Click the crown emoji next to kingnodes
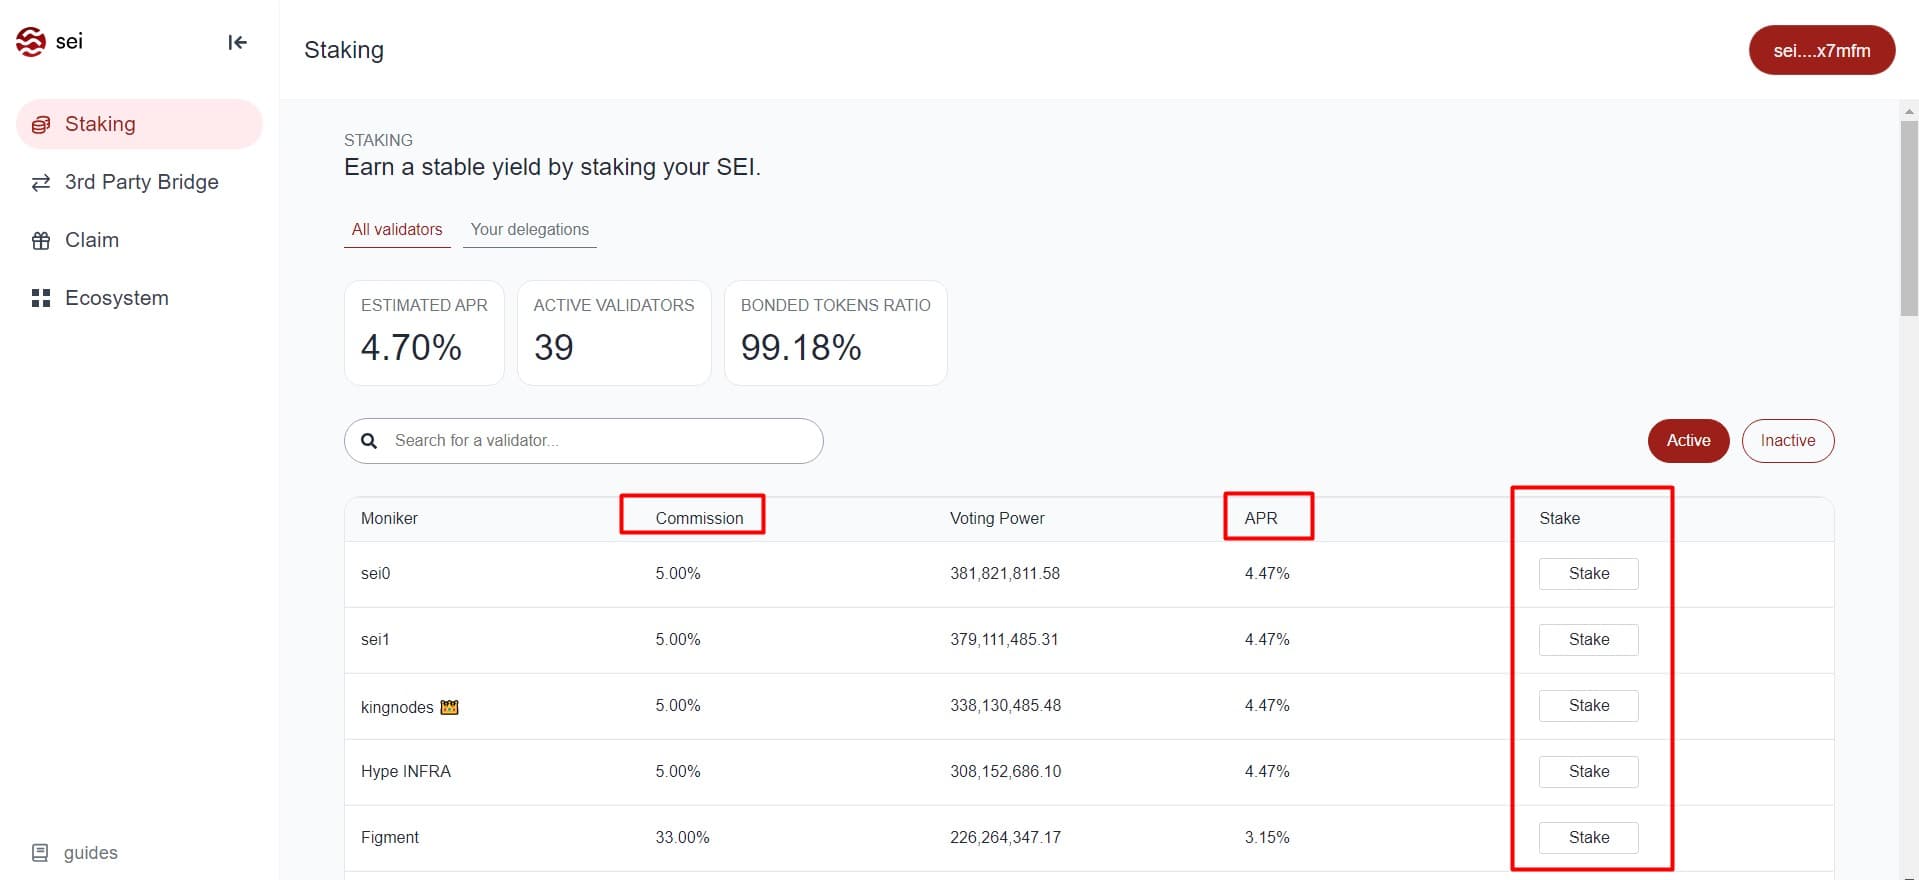Image resolution: width=1919 pixels, height=880 pixels. [x=450, y=707]
